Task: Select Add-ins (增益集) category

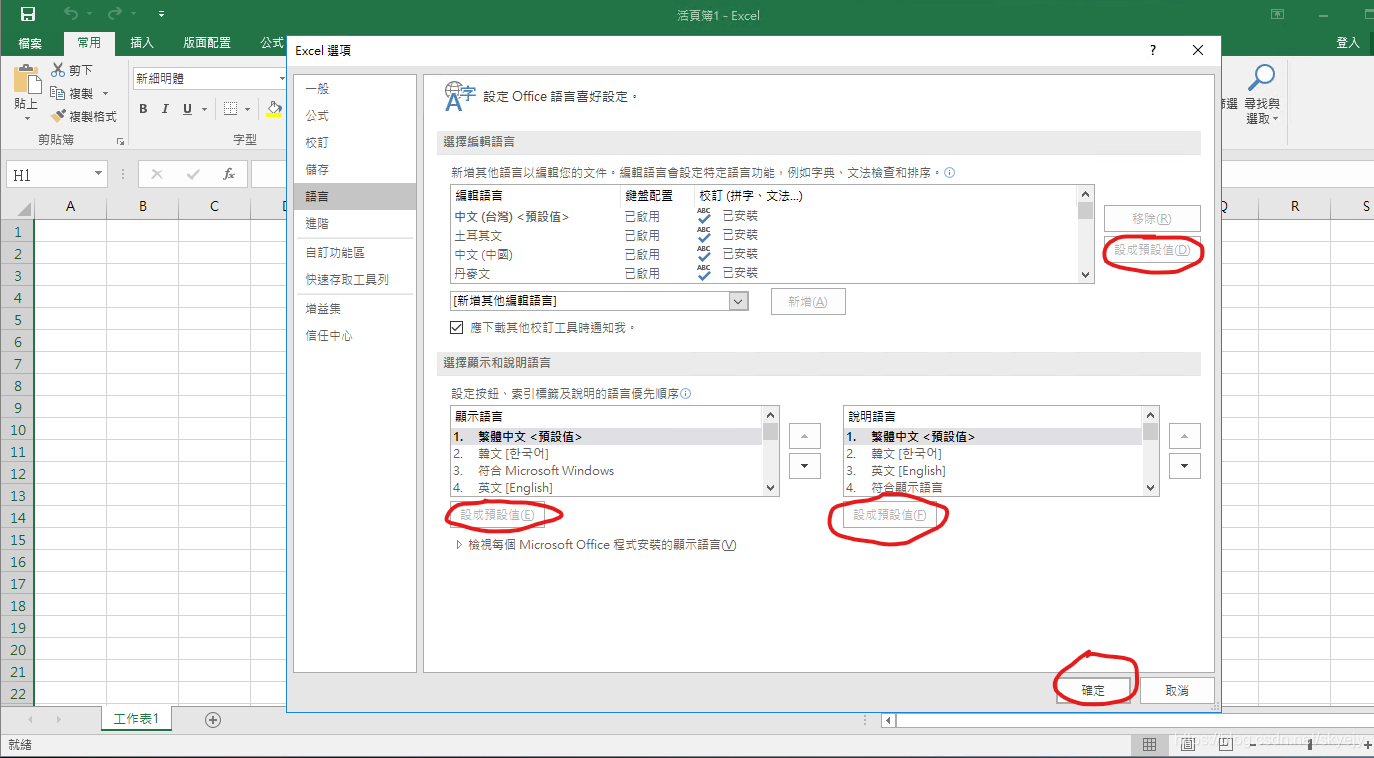Action: pos(354,309)
